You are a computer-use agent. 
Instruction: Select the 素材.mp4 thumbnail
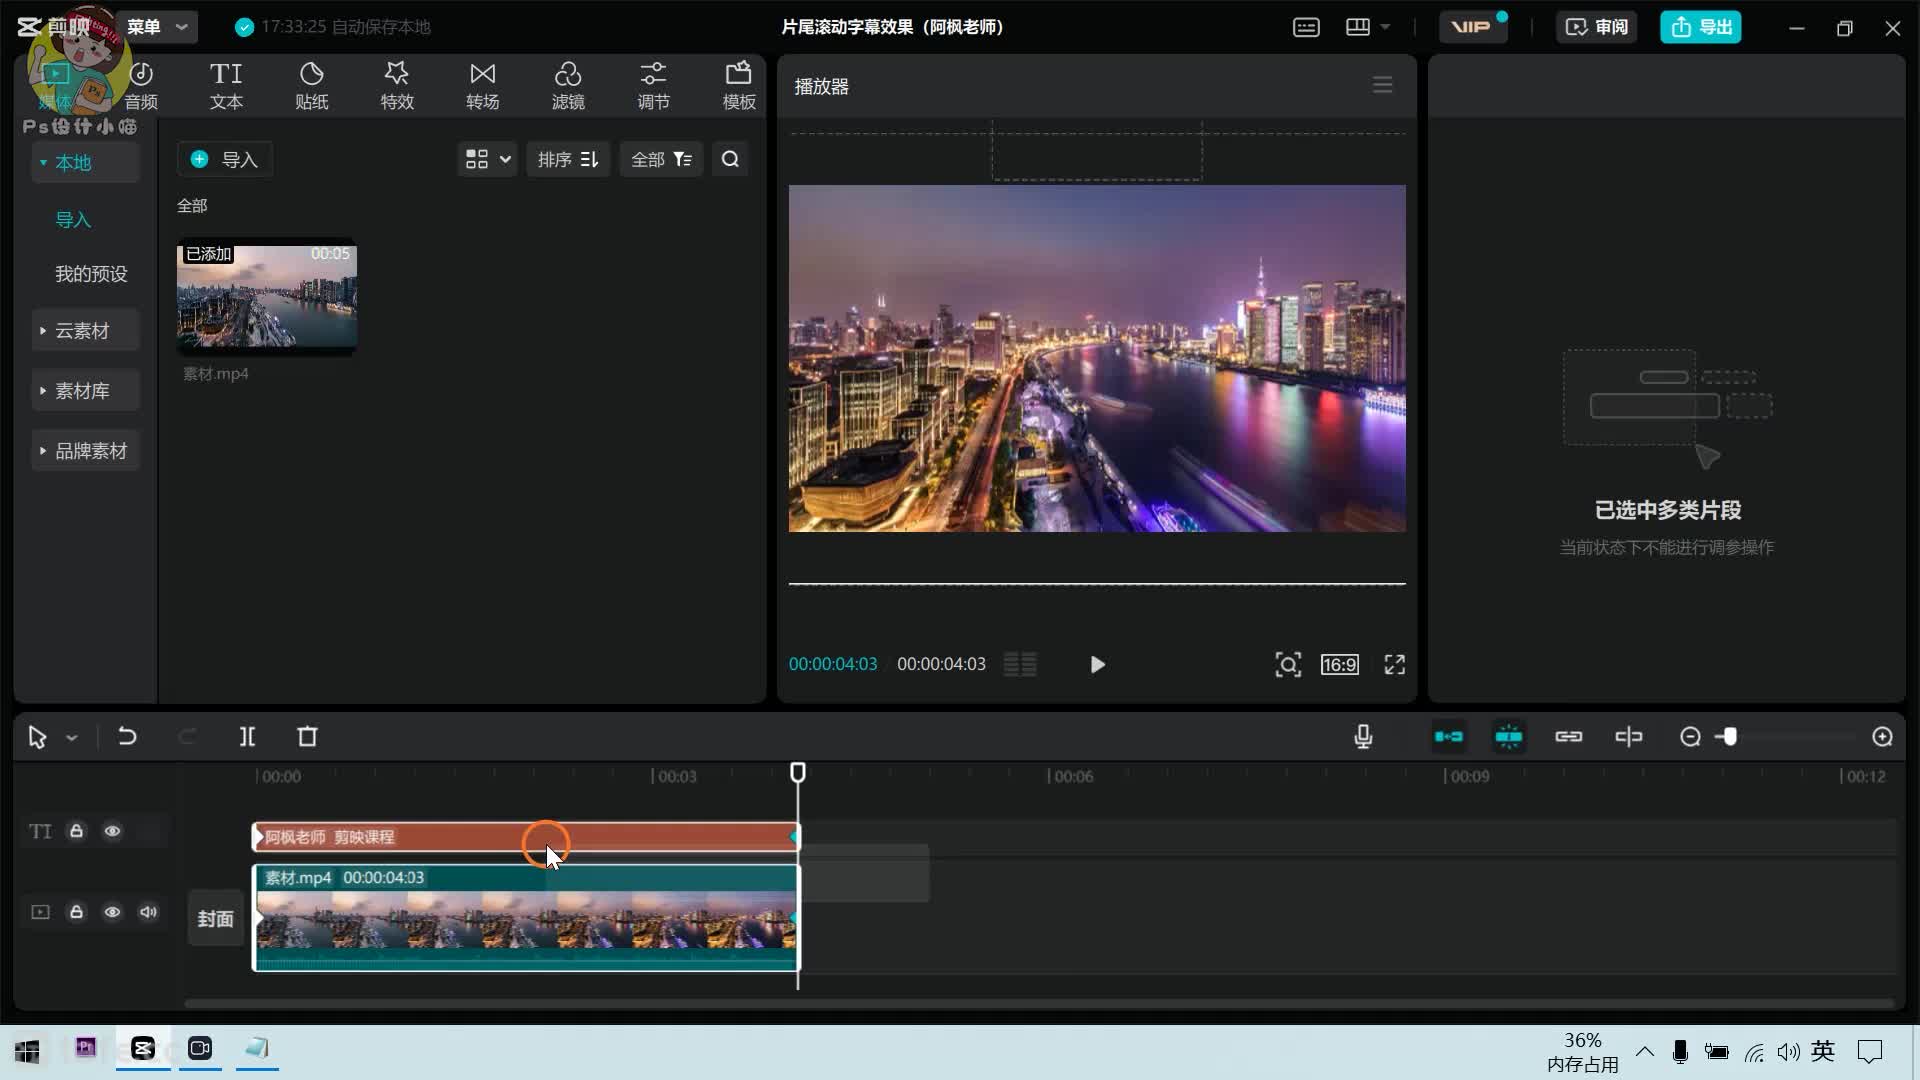pyautogui.click(x=267, y=297)
